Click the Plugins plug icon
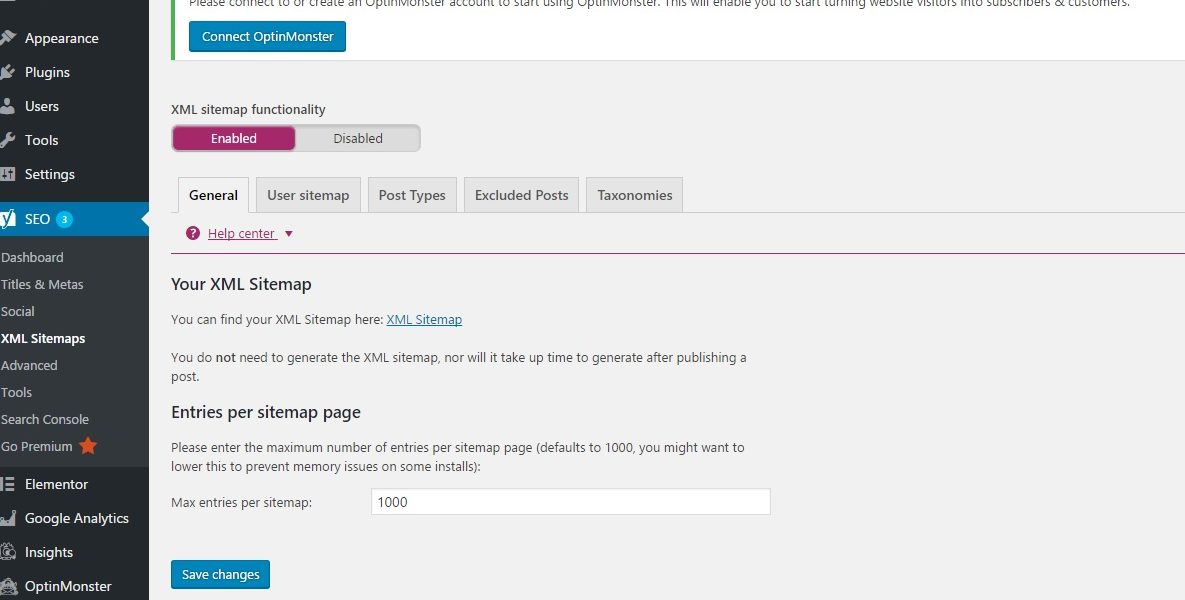The image size is (1185, 600). [8, 72]
